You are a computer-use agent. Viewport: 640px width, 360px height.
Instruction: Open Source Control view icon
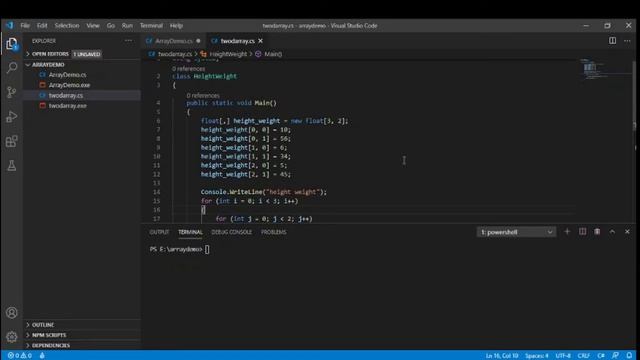[12, 92]
